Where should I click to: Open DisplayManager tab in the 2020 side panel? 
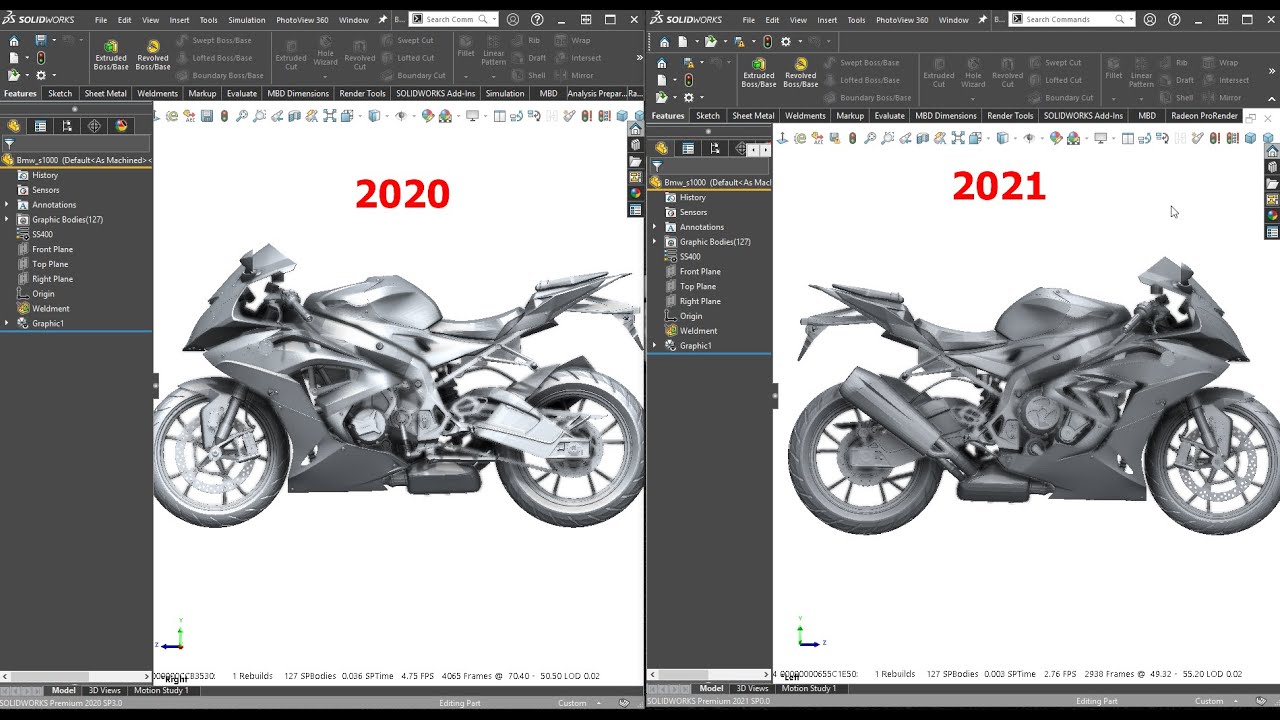pyautogui.click(x=121, y=126)
